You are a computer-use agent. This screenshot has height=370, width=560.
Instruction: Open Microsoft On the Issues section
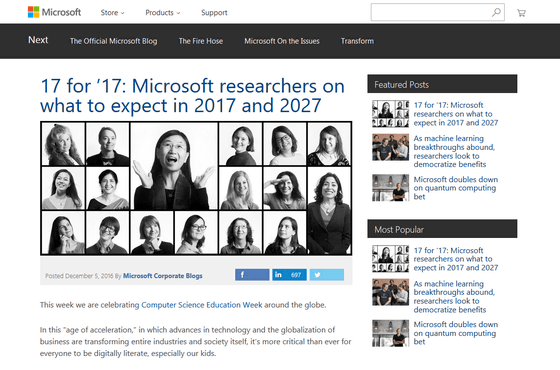coord(282,41)
